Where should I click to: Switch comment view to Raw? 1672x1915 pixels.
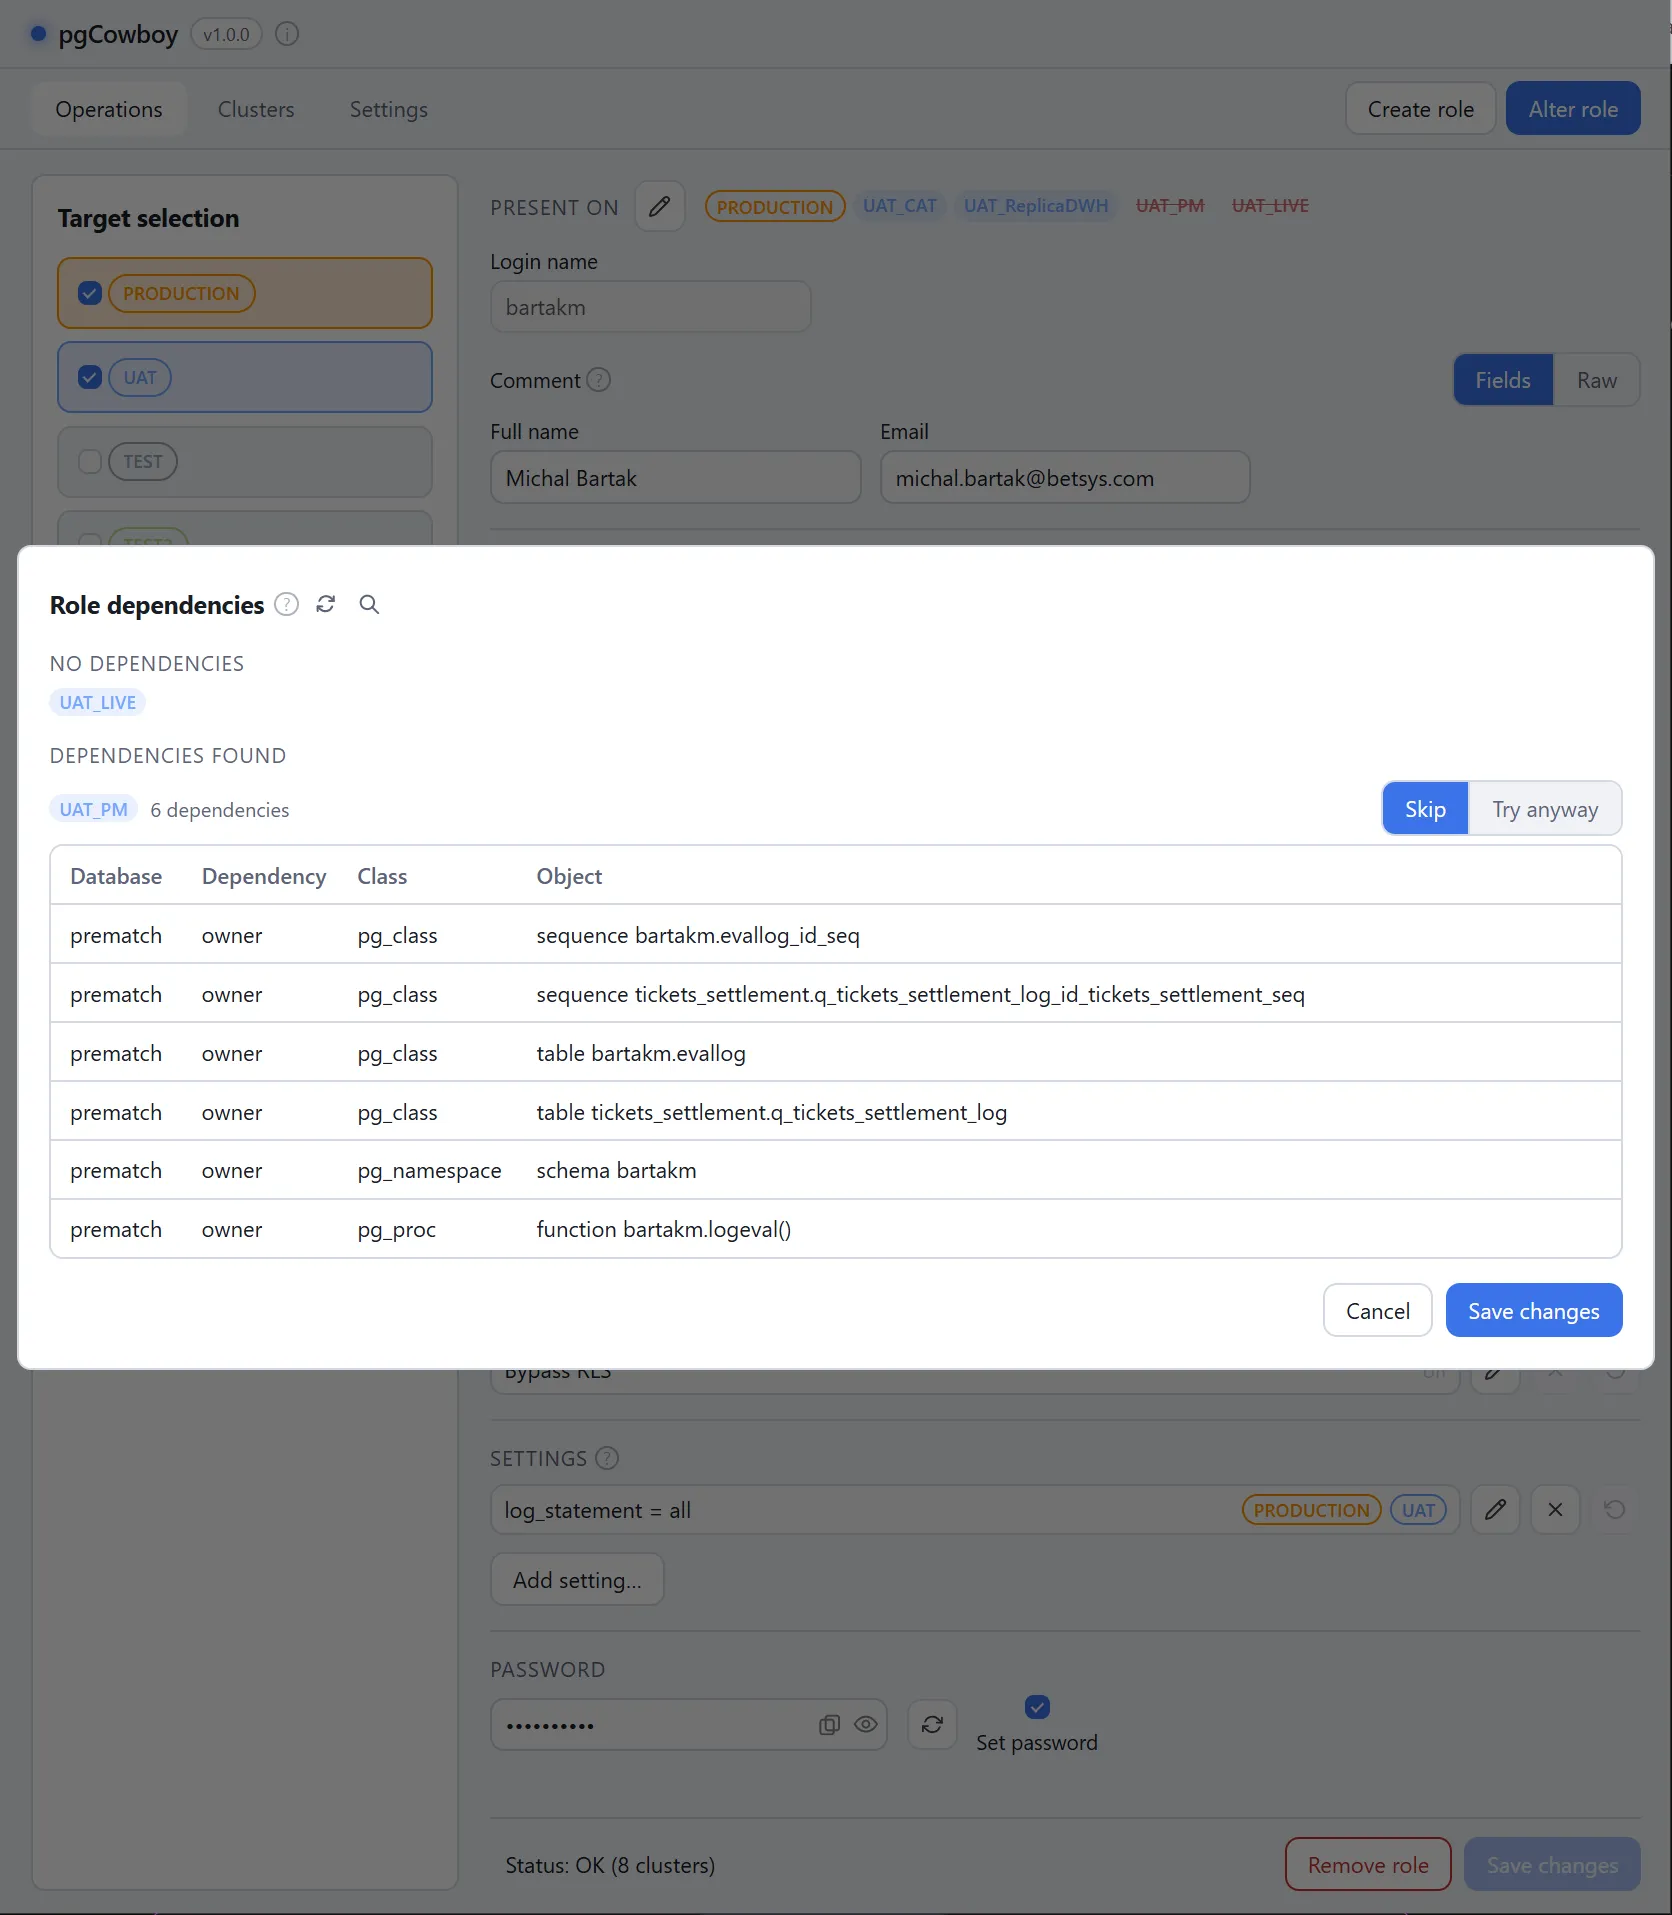coord(1596,380)
